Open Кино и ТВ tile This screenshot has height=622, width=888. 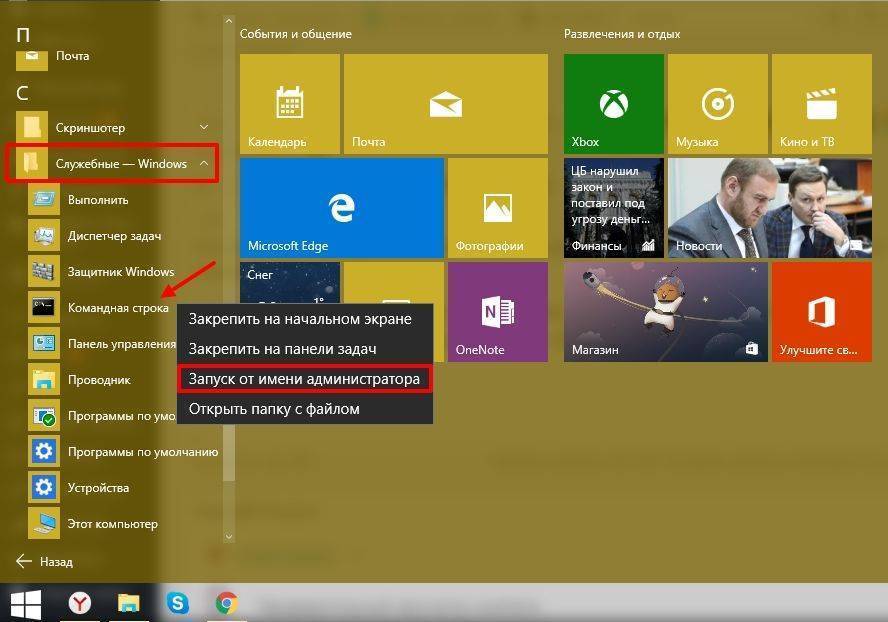(821, 103)
